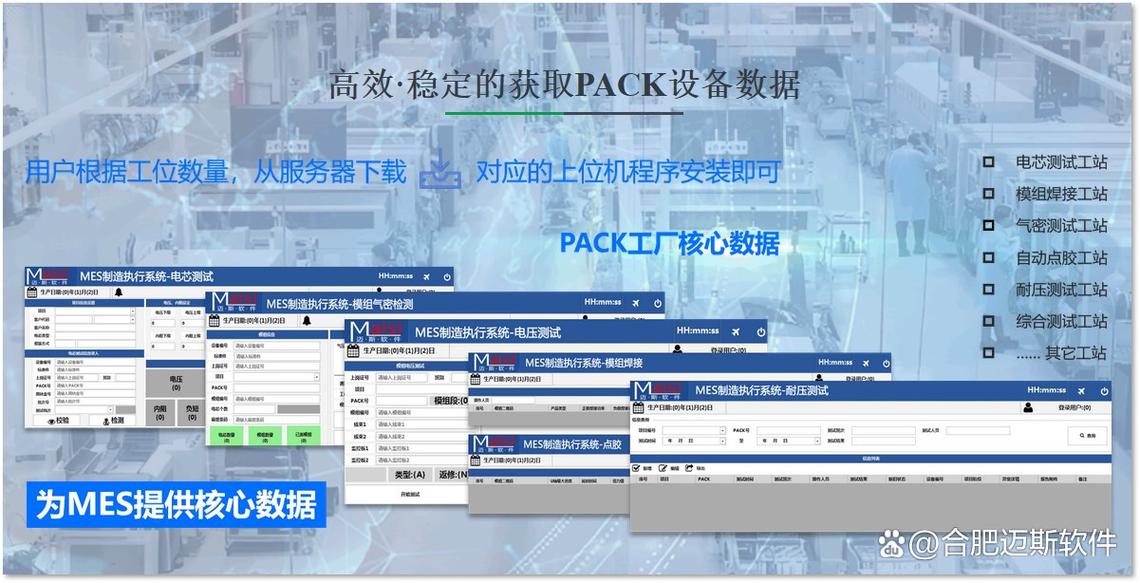Click the 模组编号 input in 模组气密检测 window
The image size is (1140, 583).
tap(276, 398)
